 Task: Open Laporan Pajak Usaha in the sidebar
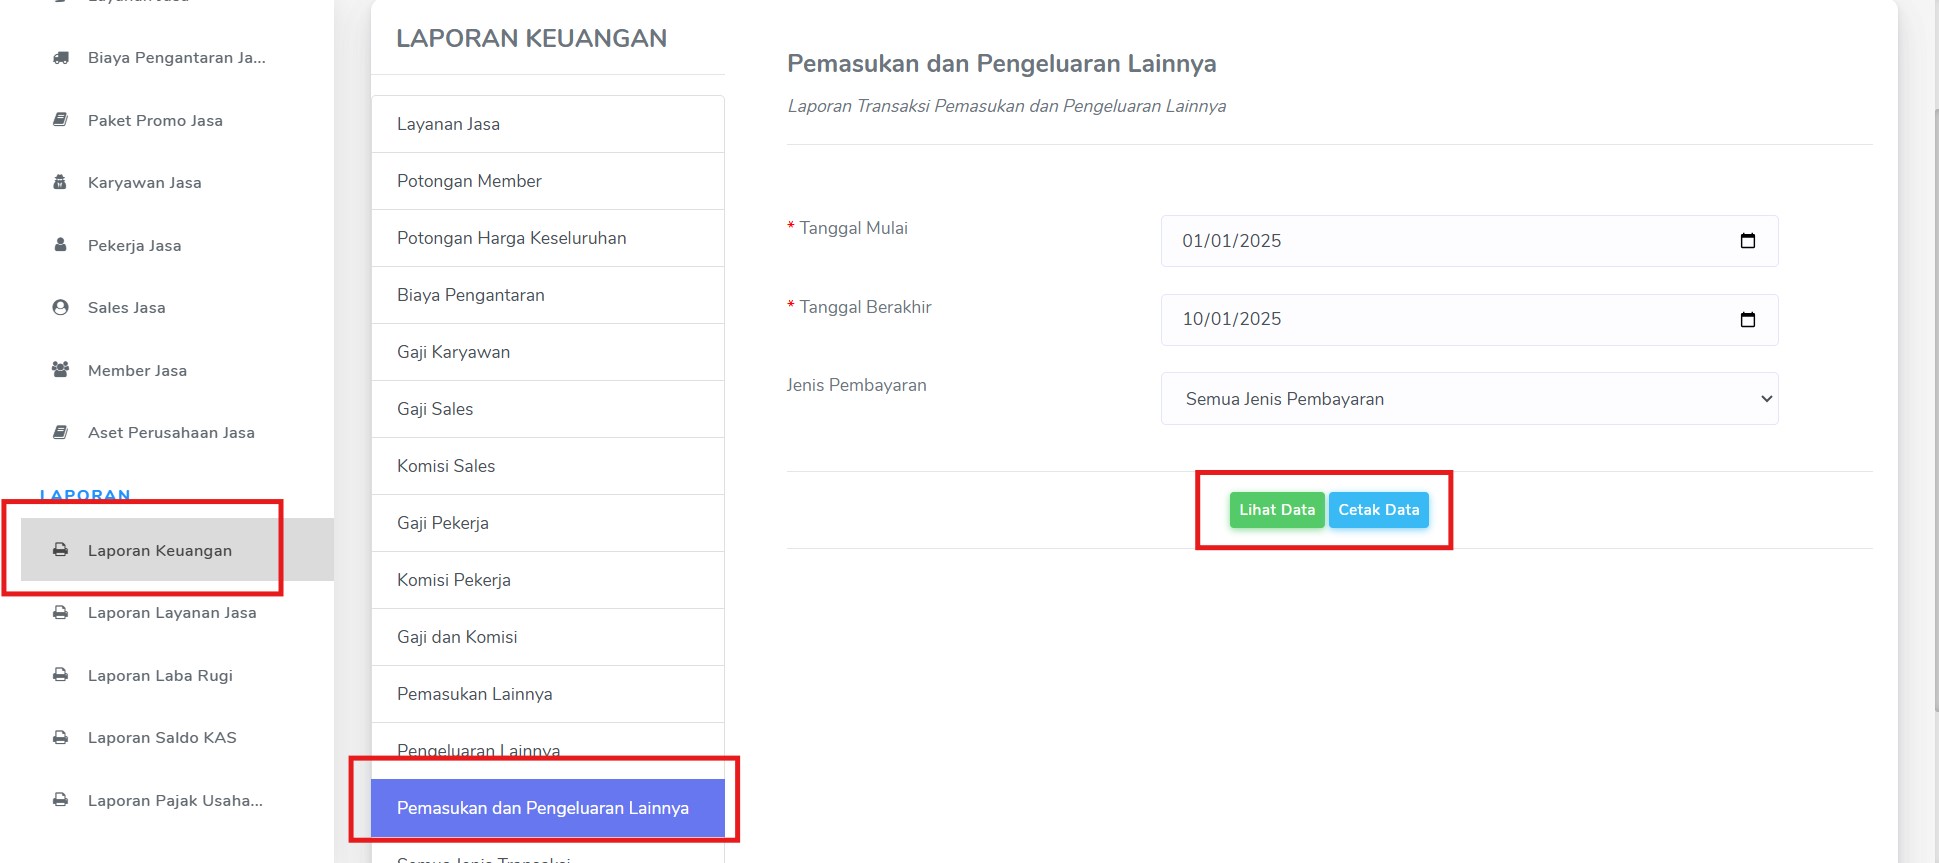click(x=175, y=801)
